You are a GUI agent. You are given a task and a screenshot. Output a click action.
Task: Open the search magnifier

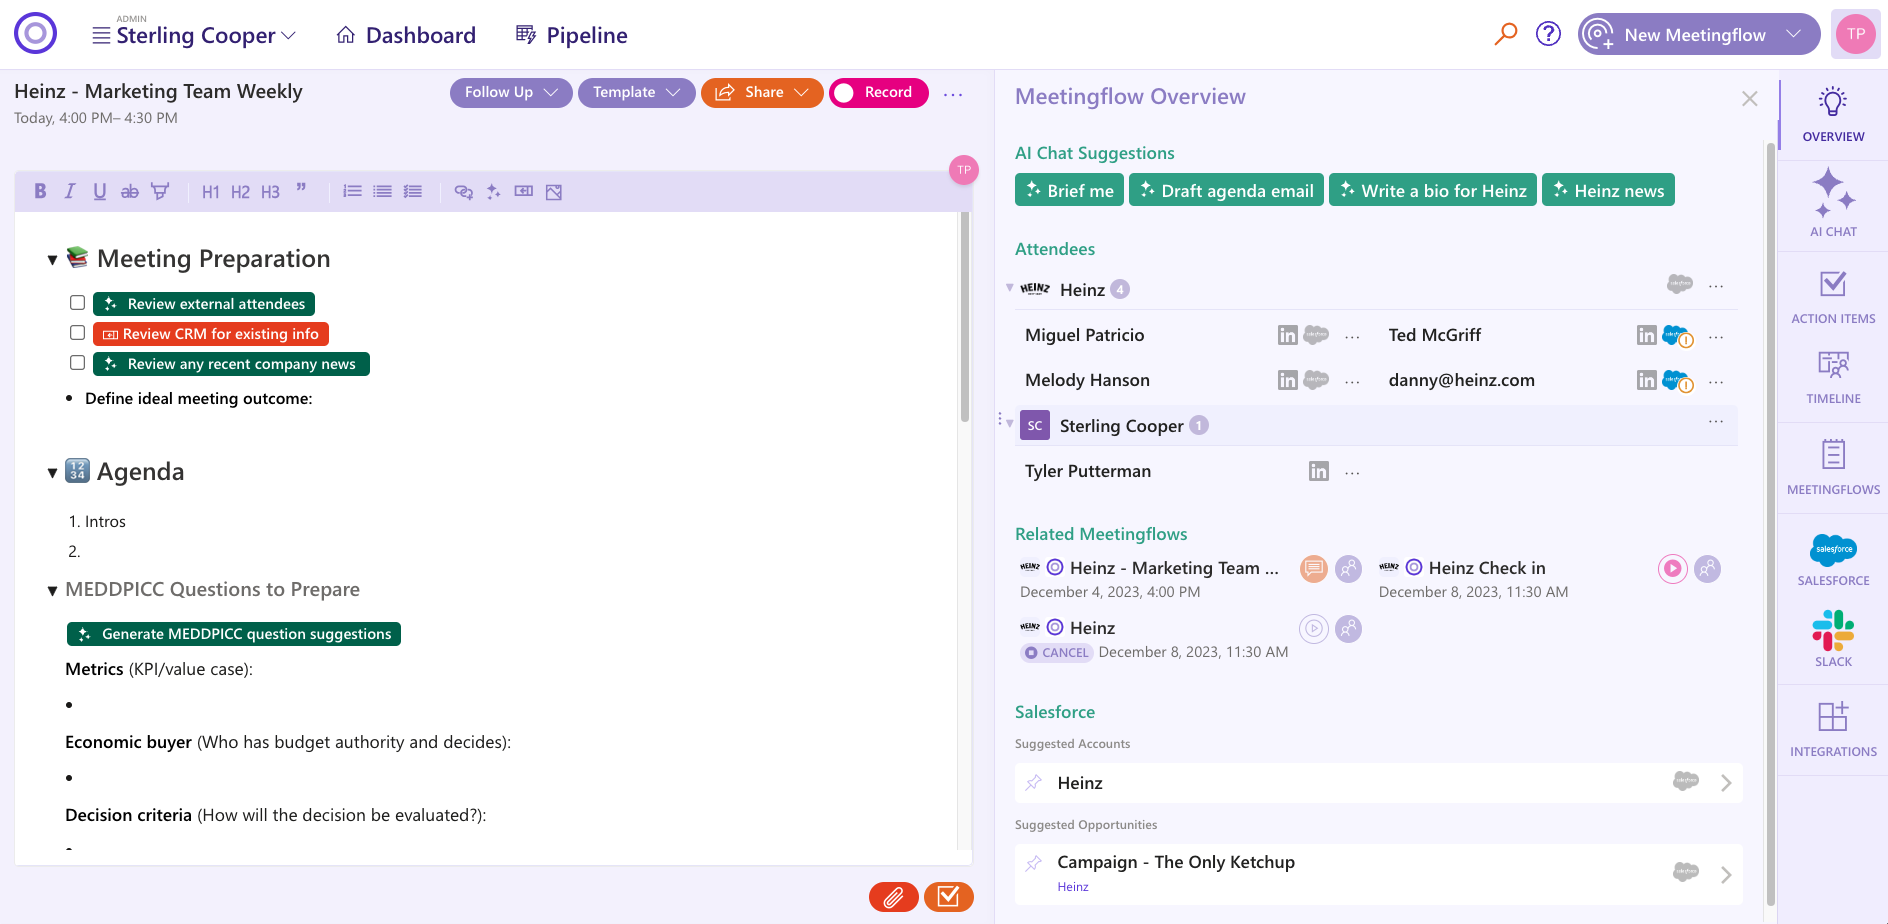pyautogui.click(x=1505, y=34)
